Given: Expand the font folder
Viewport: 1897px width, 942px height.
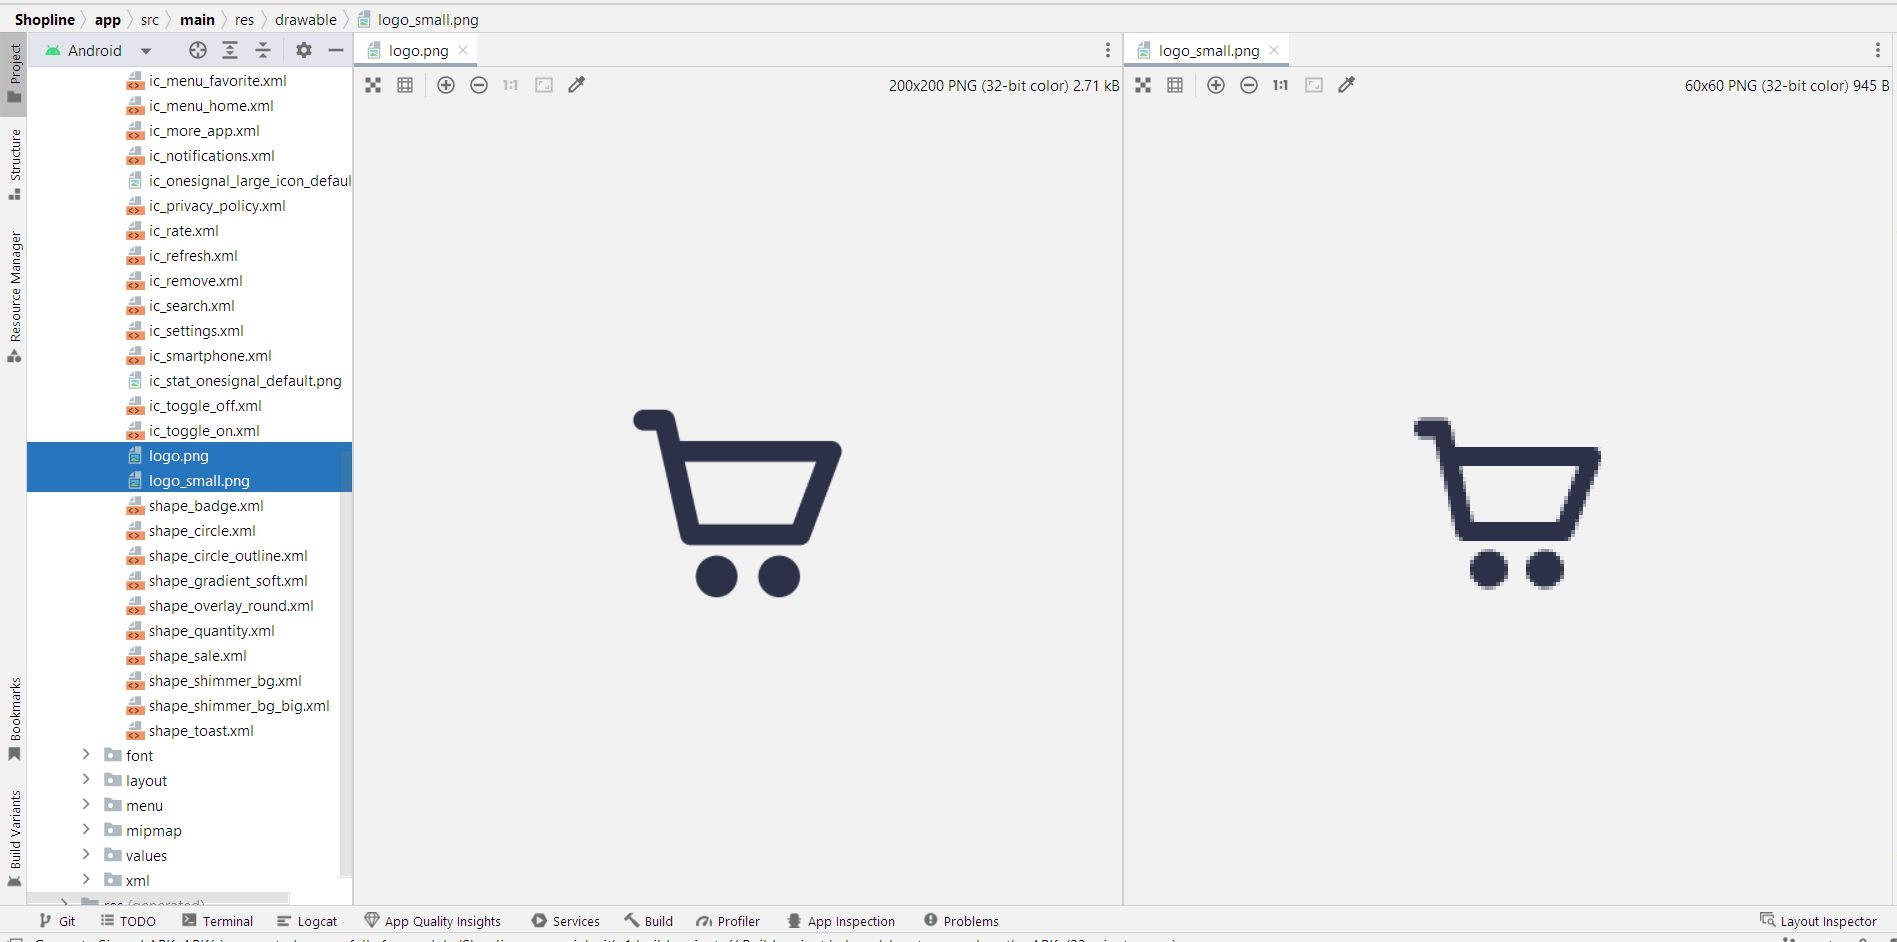Looking at the screenshot, I should coord(86,755).
